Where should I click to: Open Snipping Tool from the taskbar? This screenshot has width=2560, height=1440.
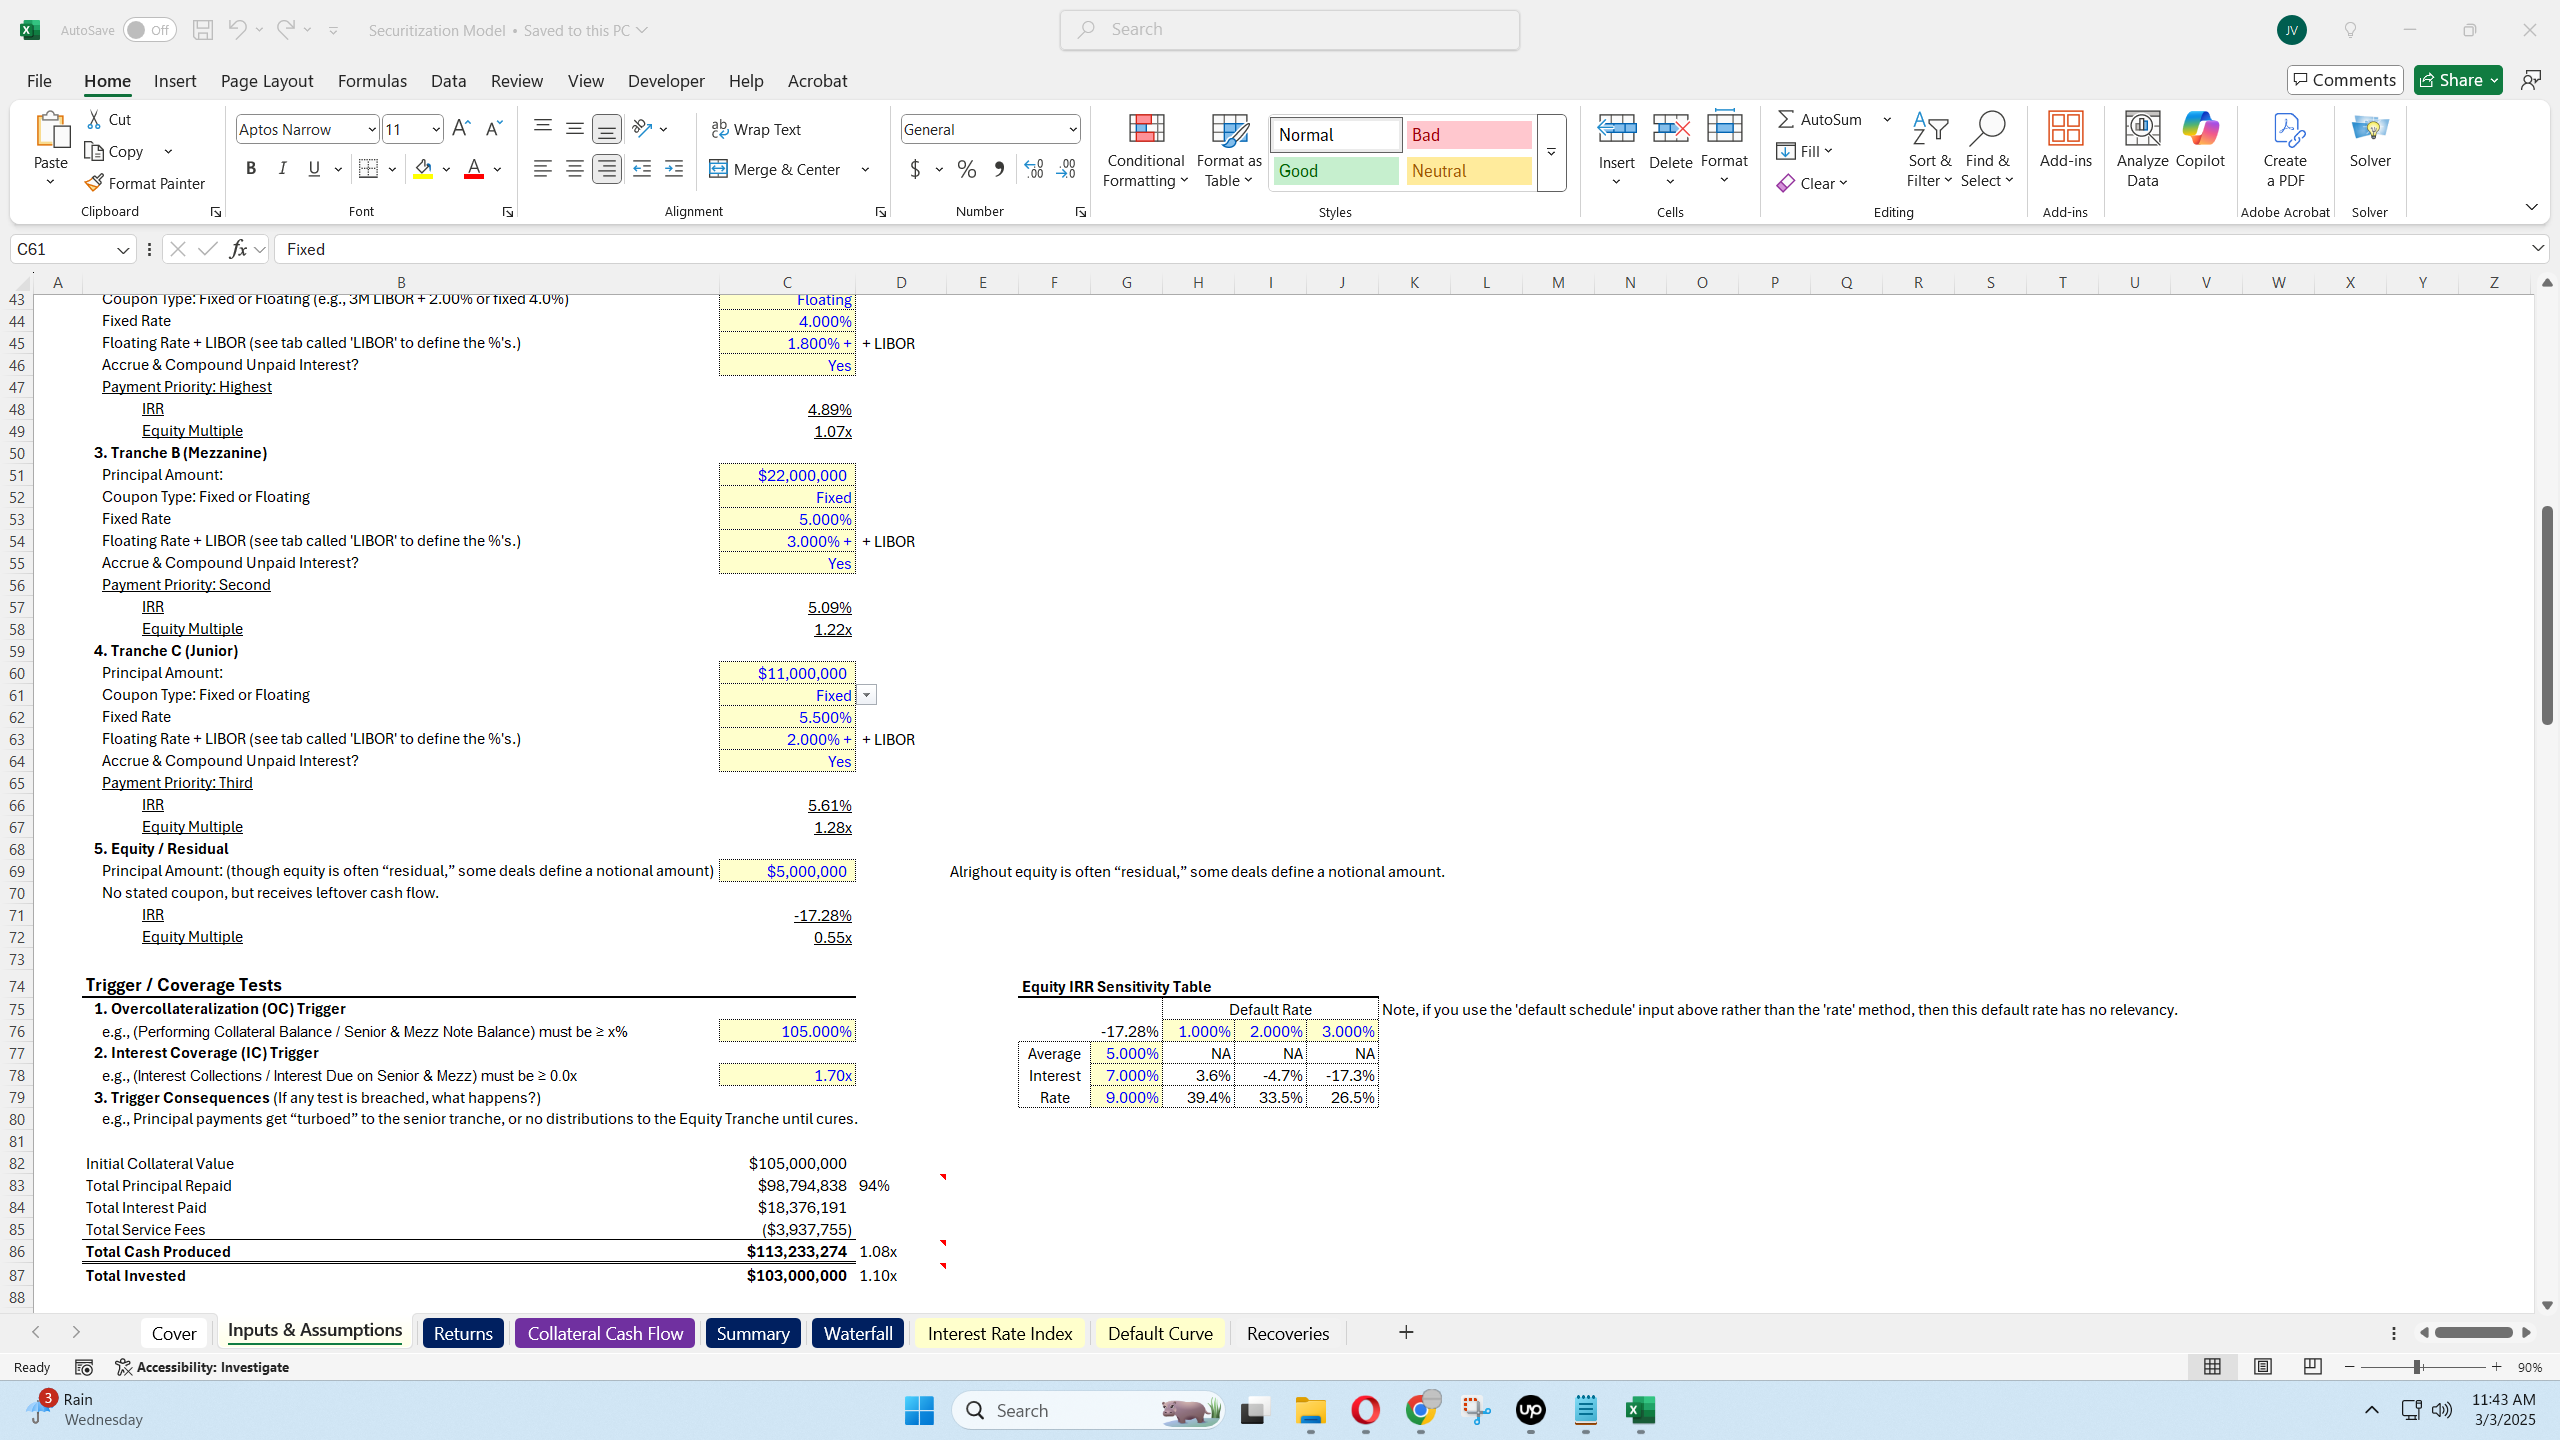(x=1476, y=1410)
